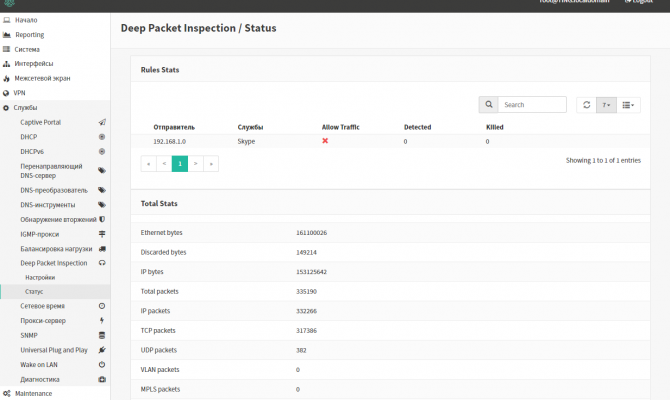The width and height of the screenshot is (670, 400).
Task: Open the rows-per-page dropdown
Action: pos(606,104)
